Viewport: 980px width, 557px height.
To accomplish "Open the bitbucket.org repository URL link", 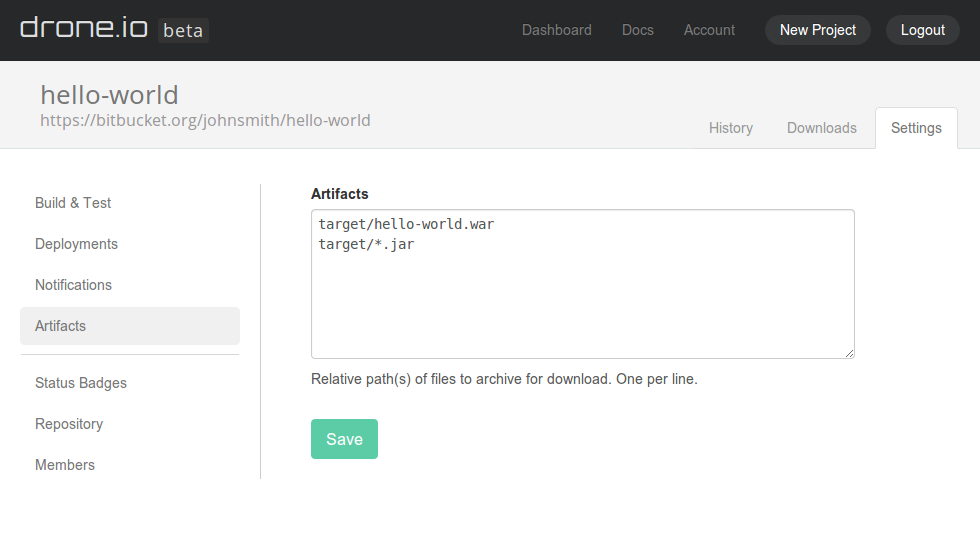I will click(205, 121).
